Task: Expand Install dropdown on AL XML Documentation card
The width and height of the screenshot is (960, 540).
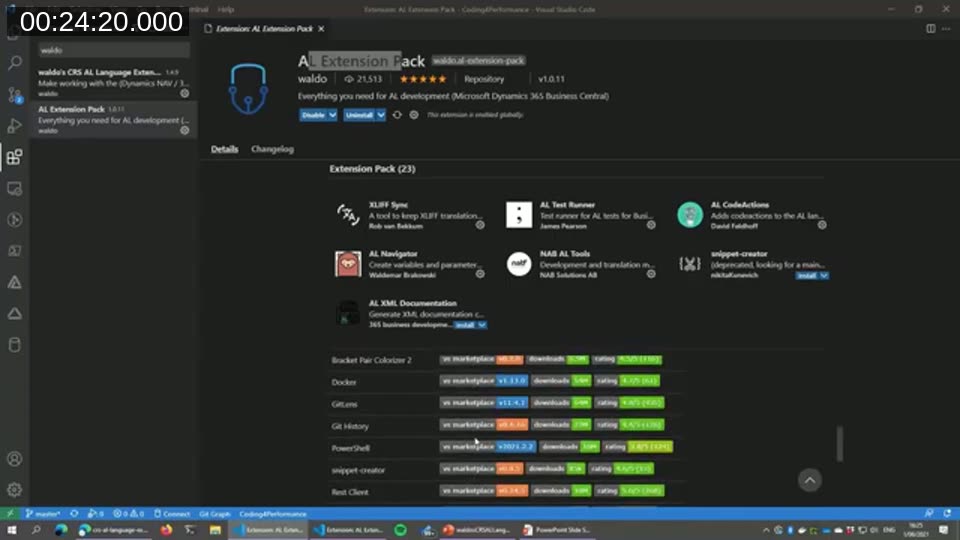Action: (482, 325)
